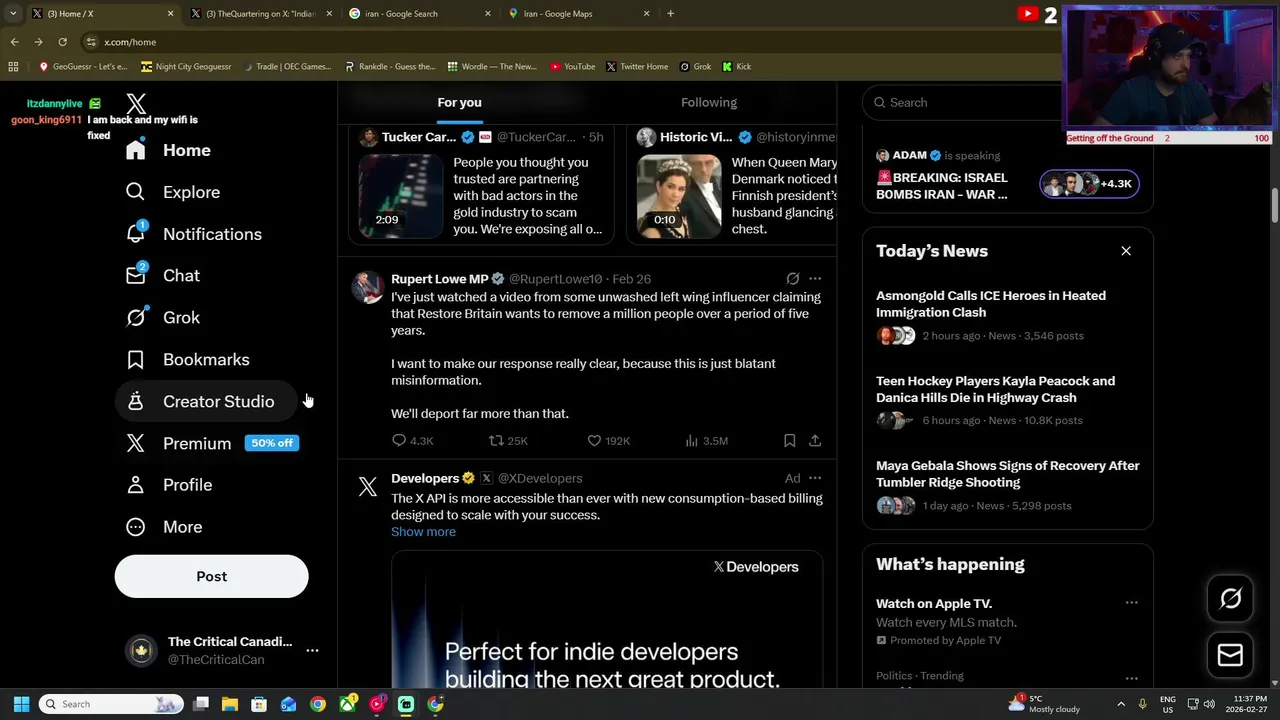Open Windows Start menu
1280x720 pixels.
(x=21, y=704)
